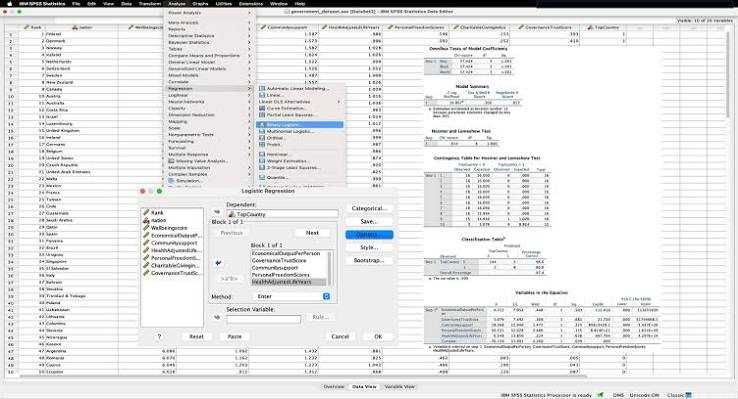
Task: Click the Classic theme icon in status bar
Action: coord(689,395)
